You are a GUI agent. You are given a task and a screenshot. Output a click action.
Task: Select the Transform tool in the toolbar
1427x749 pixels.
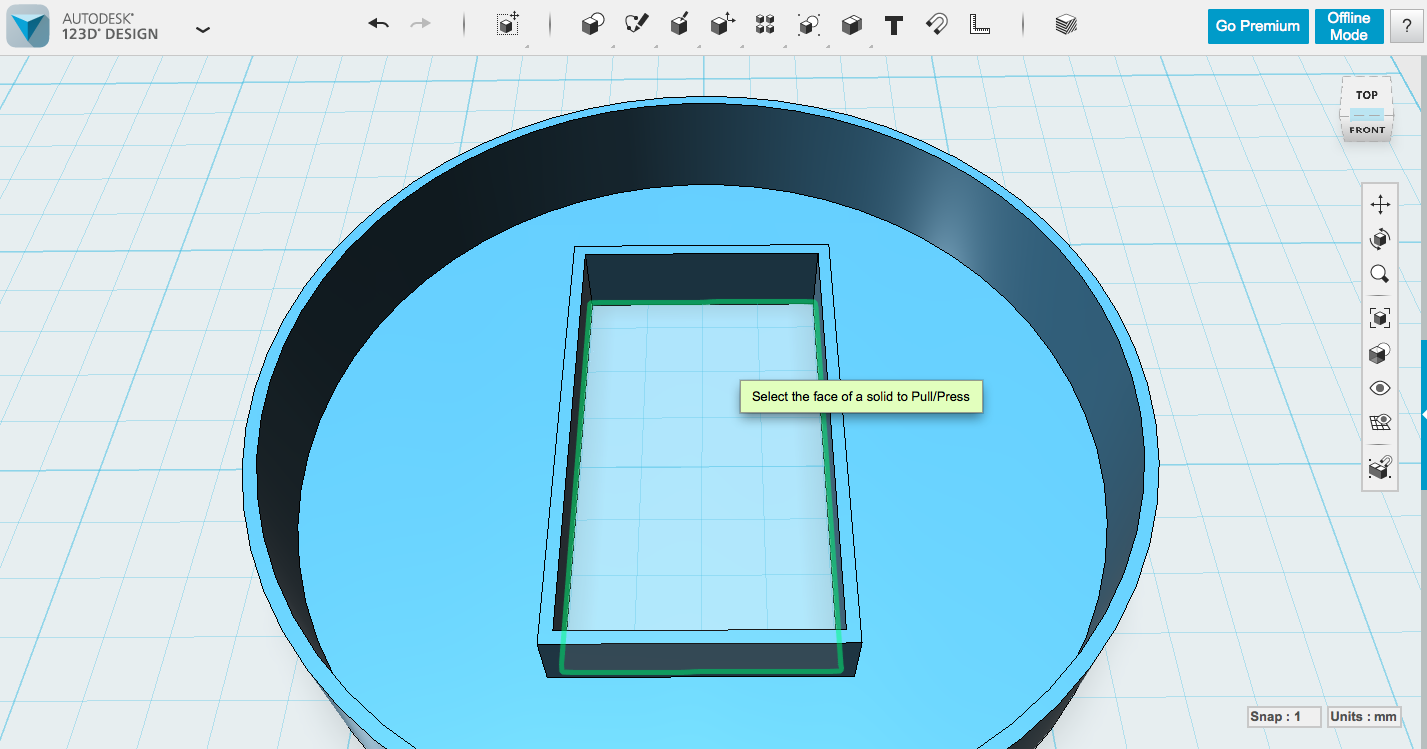point(506,24)
